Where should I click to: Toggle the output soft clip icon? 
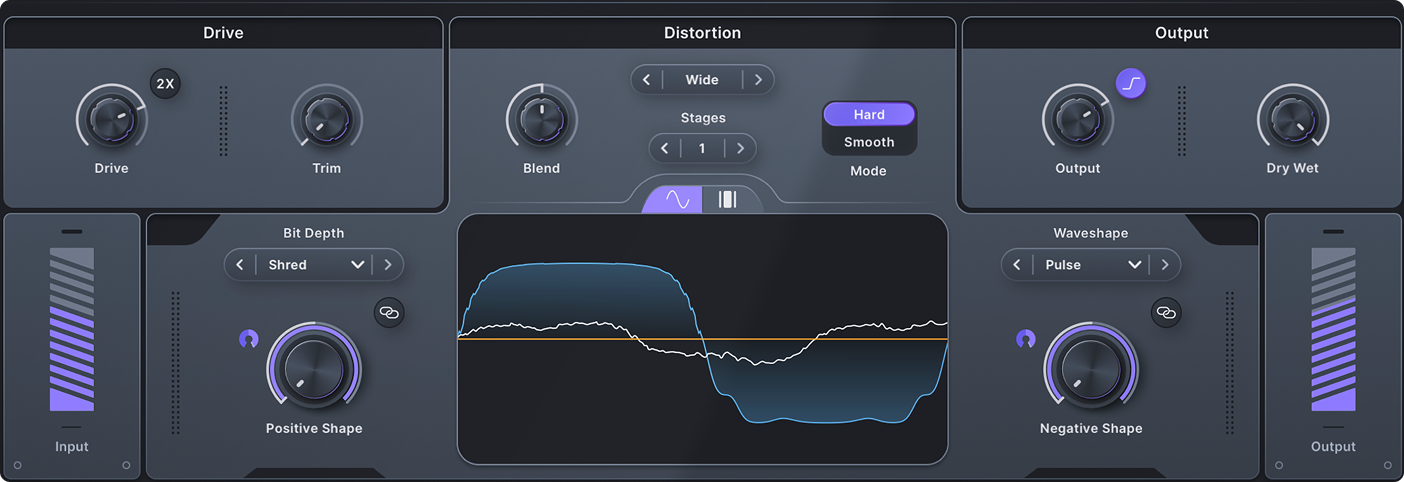point(1131,84)
